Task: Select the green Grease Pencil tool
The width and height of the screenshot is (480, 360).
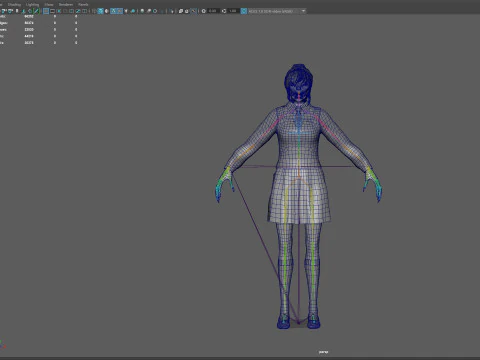Action: [x=37, y=11]
